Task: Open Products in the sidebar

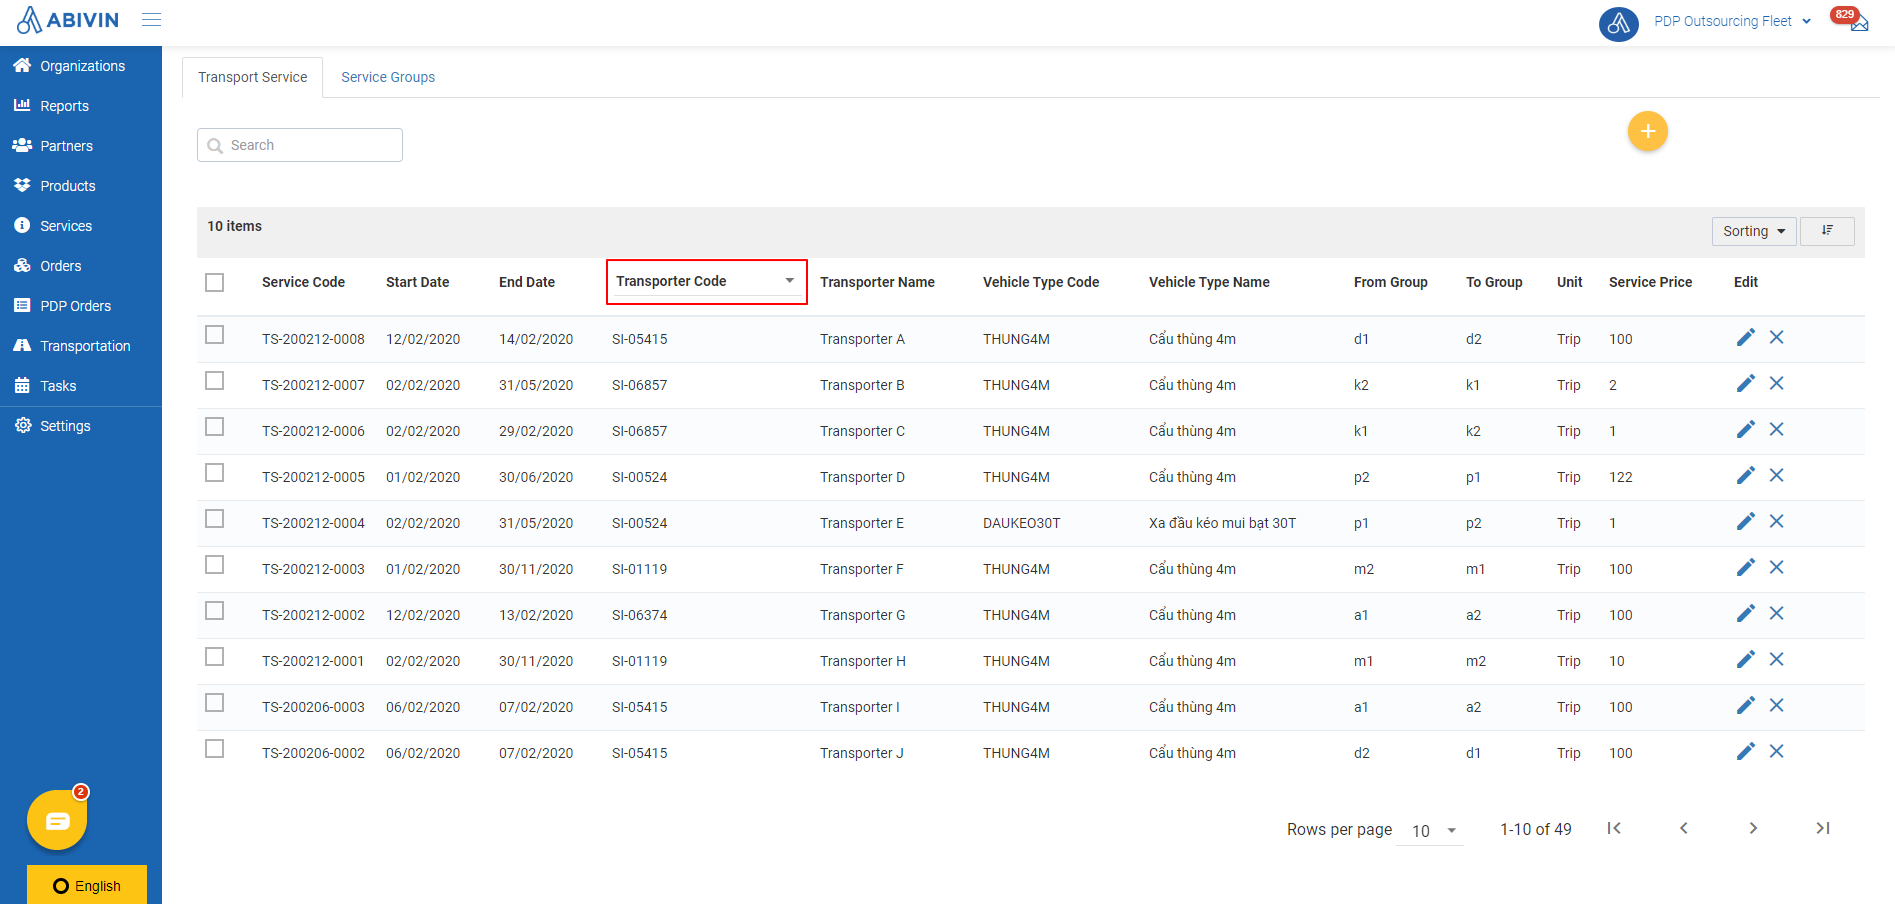Action: coord(81,186)
